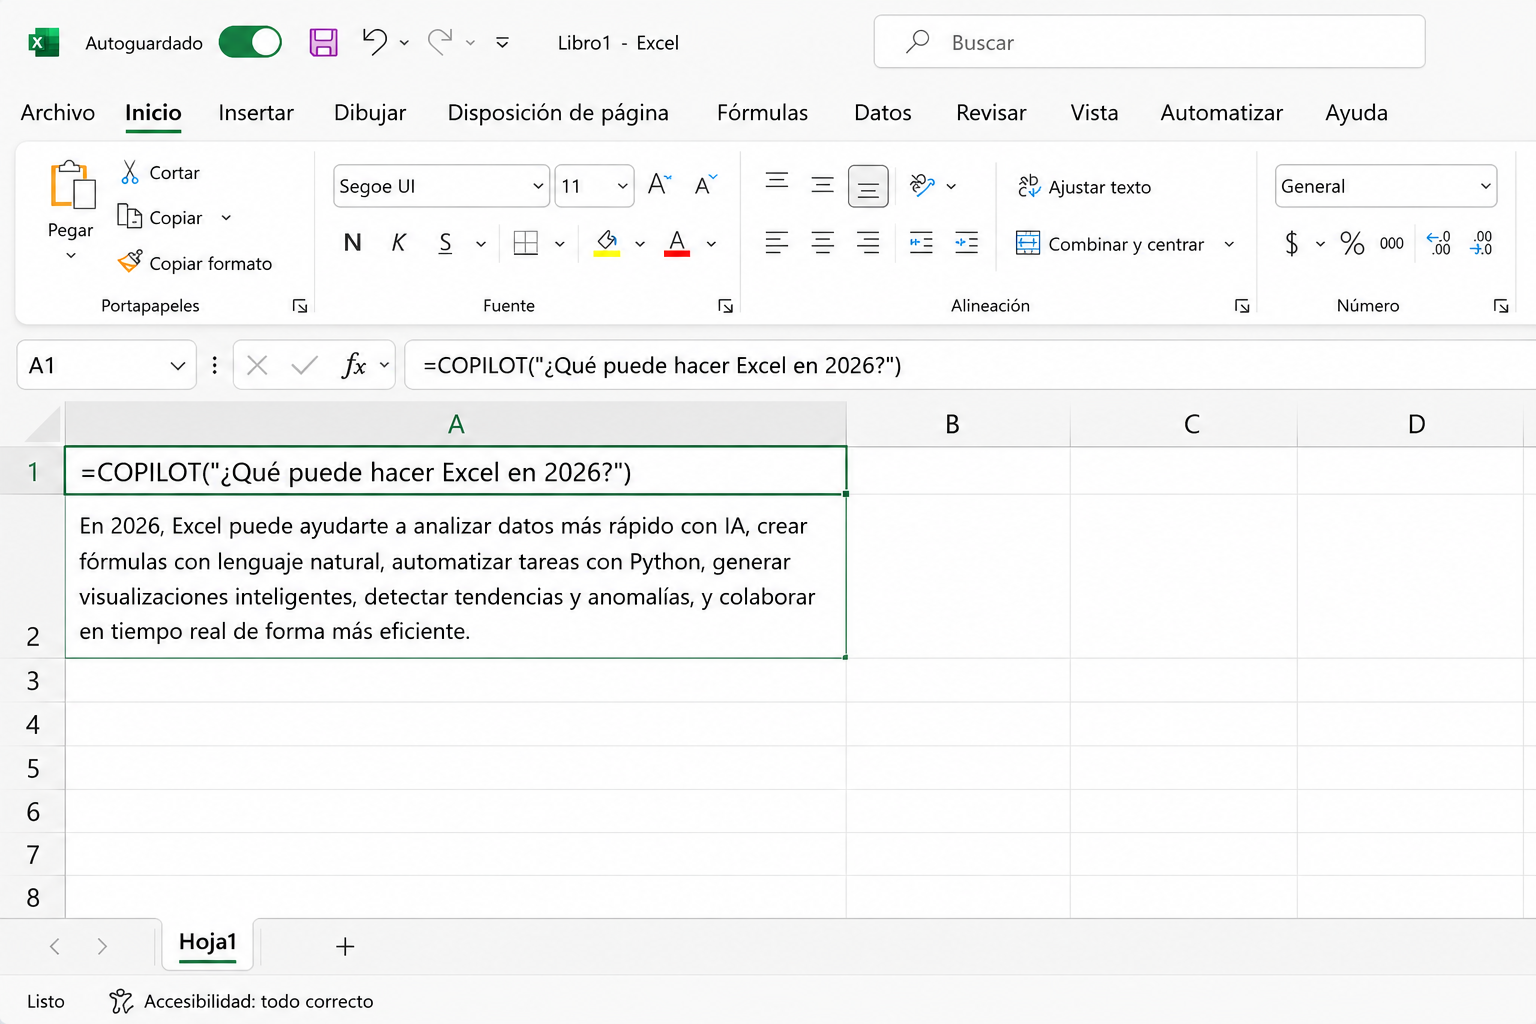Screen dimensions: 1536x1024
Task: Toggle bottom align button
Action: pyautogui.click(x=868, y=186)
